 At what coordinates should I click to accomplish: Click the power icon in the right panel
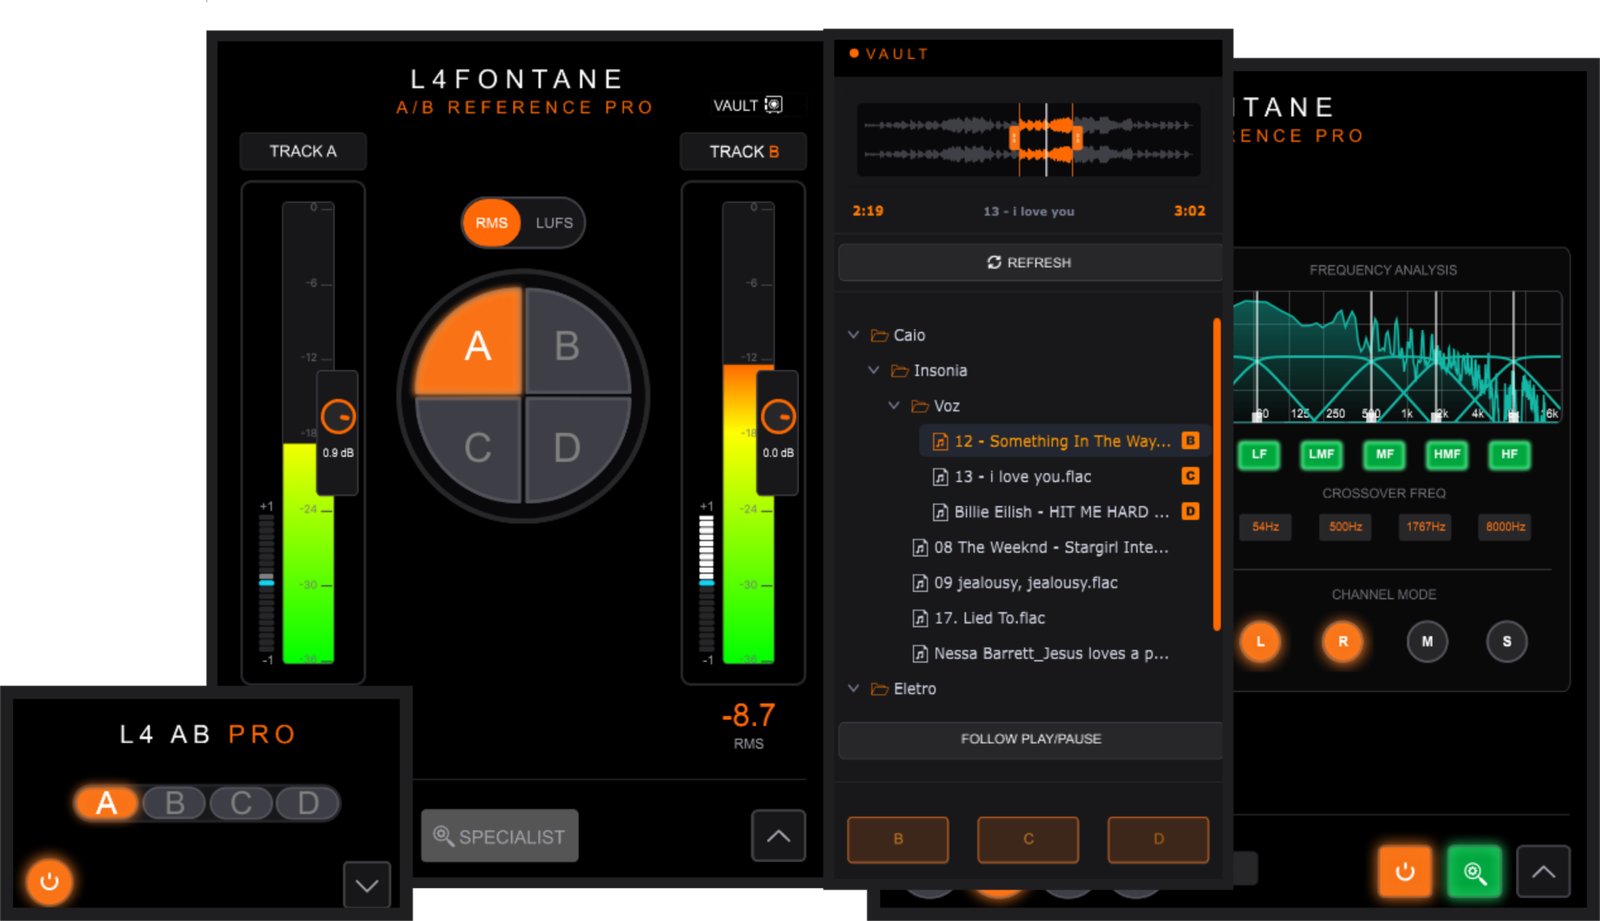1404,872
